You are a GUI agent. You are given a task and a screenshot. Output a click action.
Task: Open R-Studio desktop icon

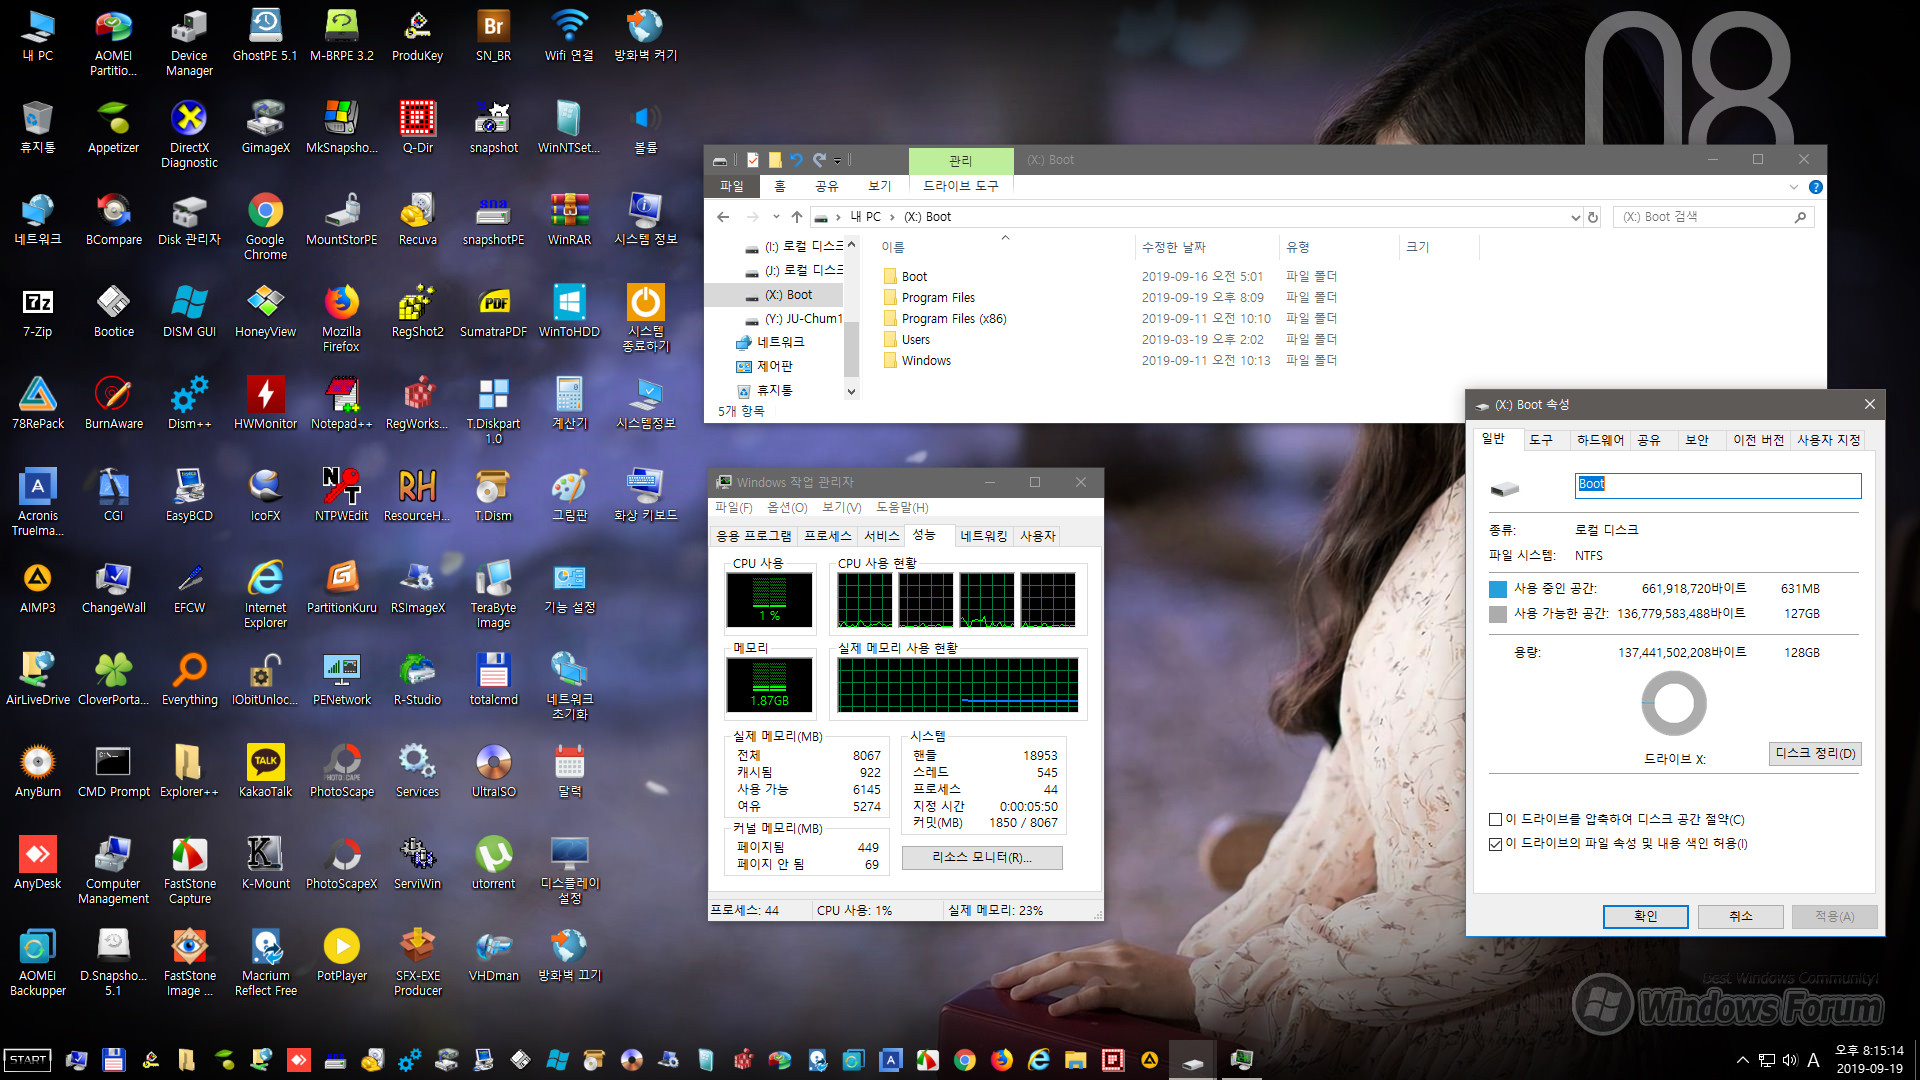[x=417, y=680]
